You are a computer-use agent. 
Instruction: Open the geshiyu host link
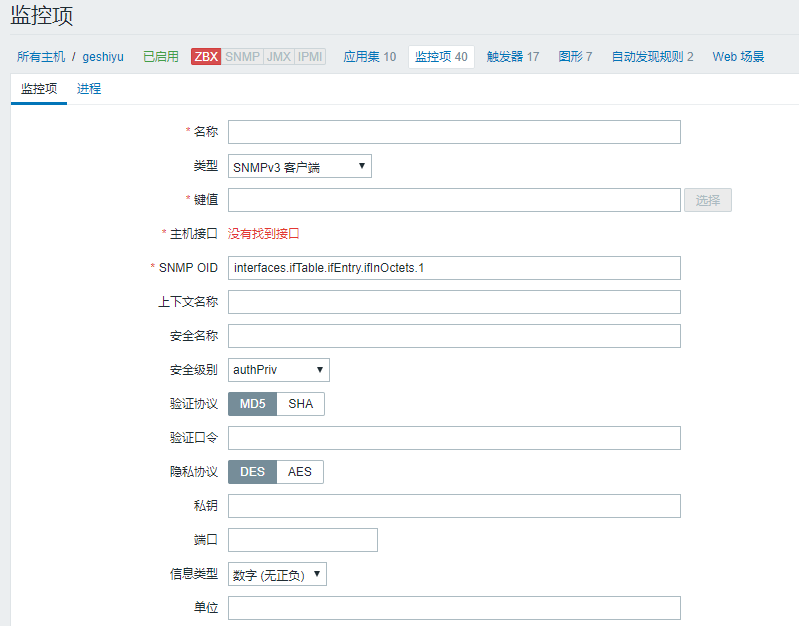(103, 57)
